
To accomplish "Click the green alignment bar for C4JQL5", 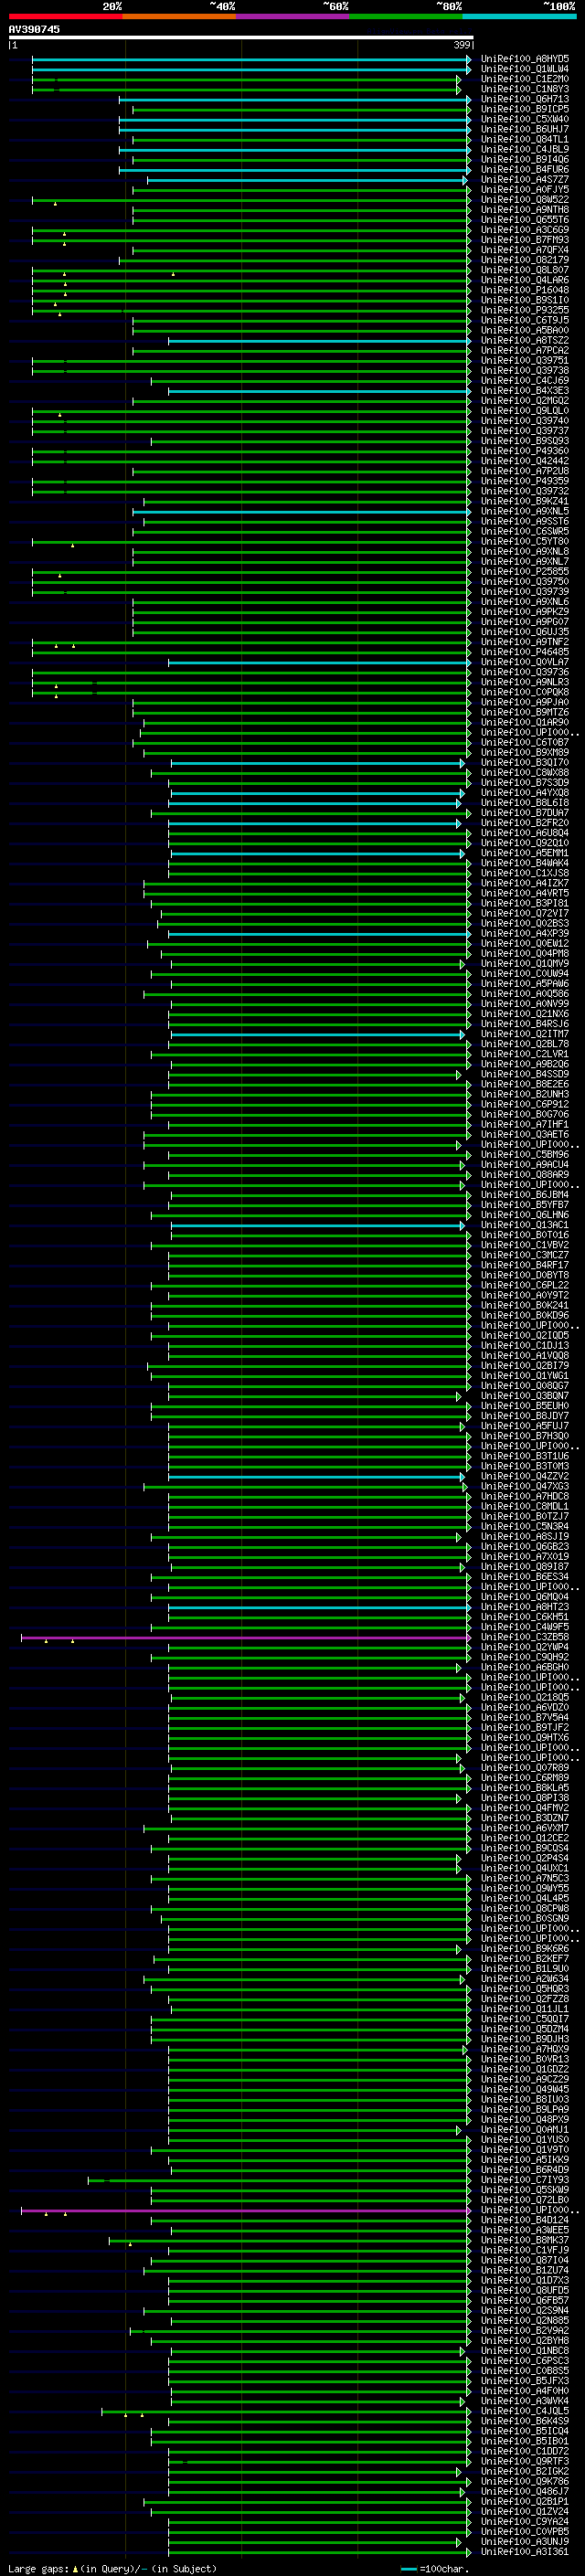I will [285, 2411].
